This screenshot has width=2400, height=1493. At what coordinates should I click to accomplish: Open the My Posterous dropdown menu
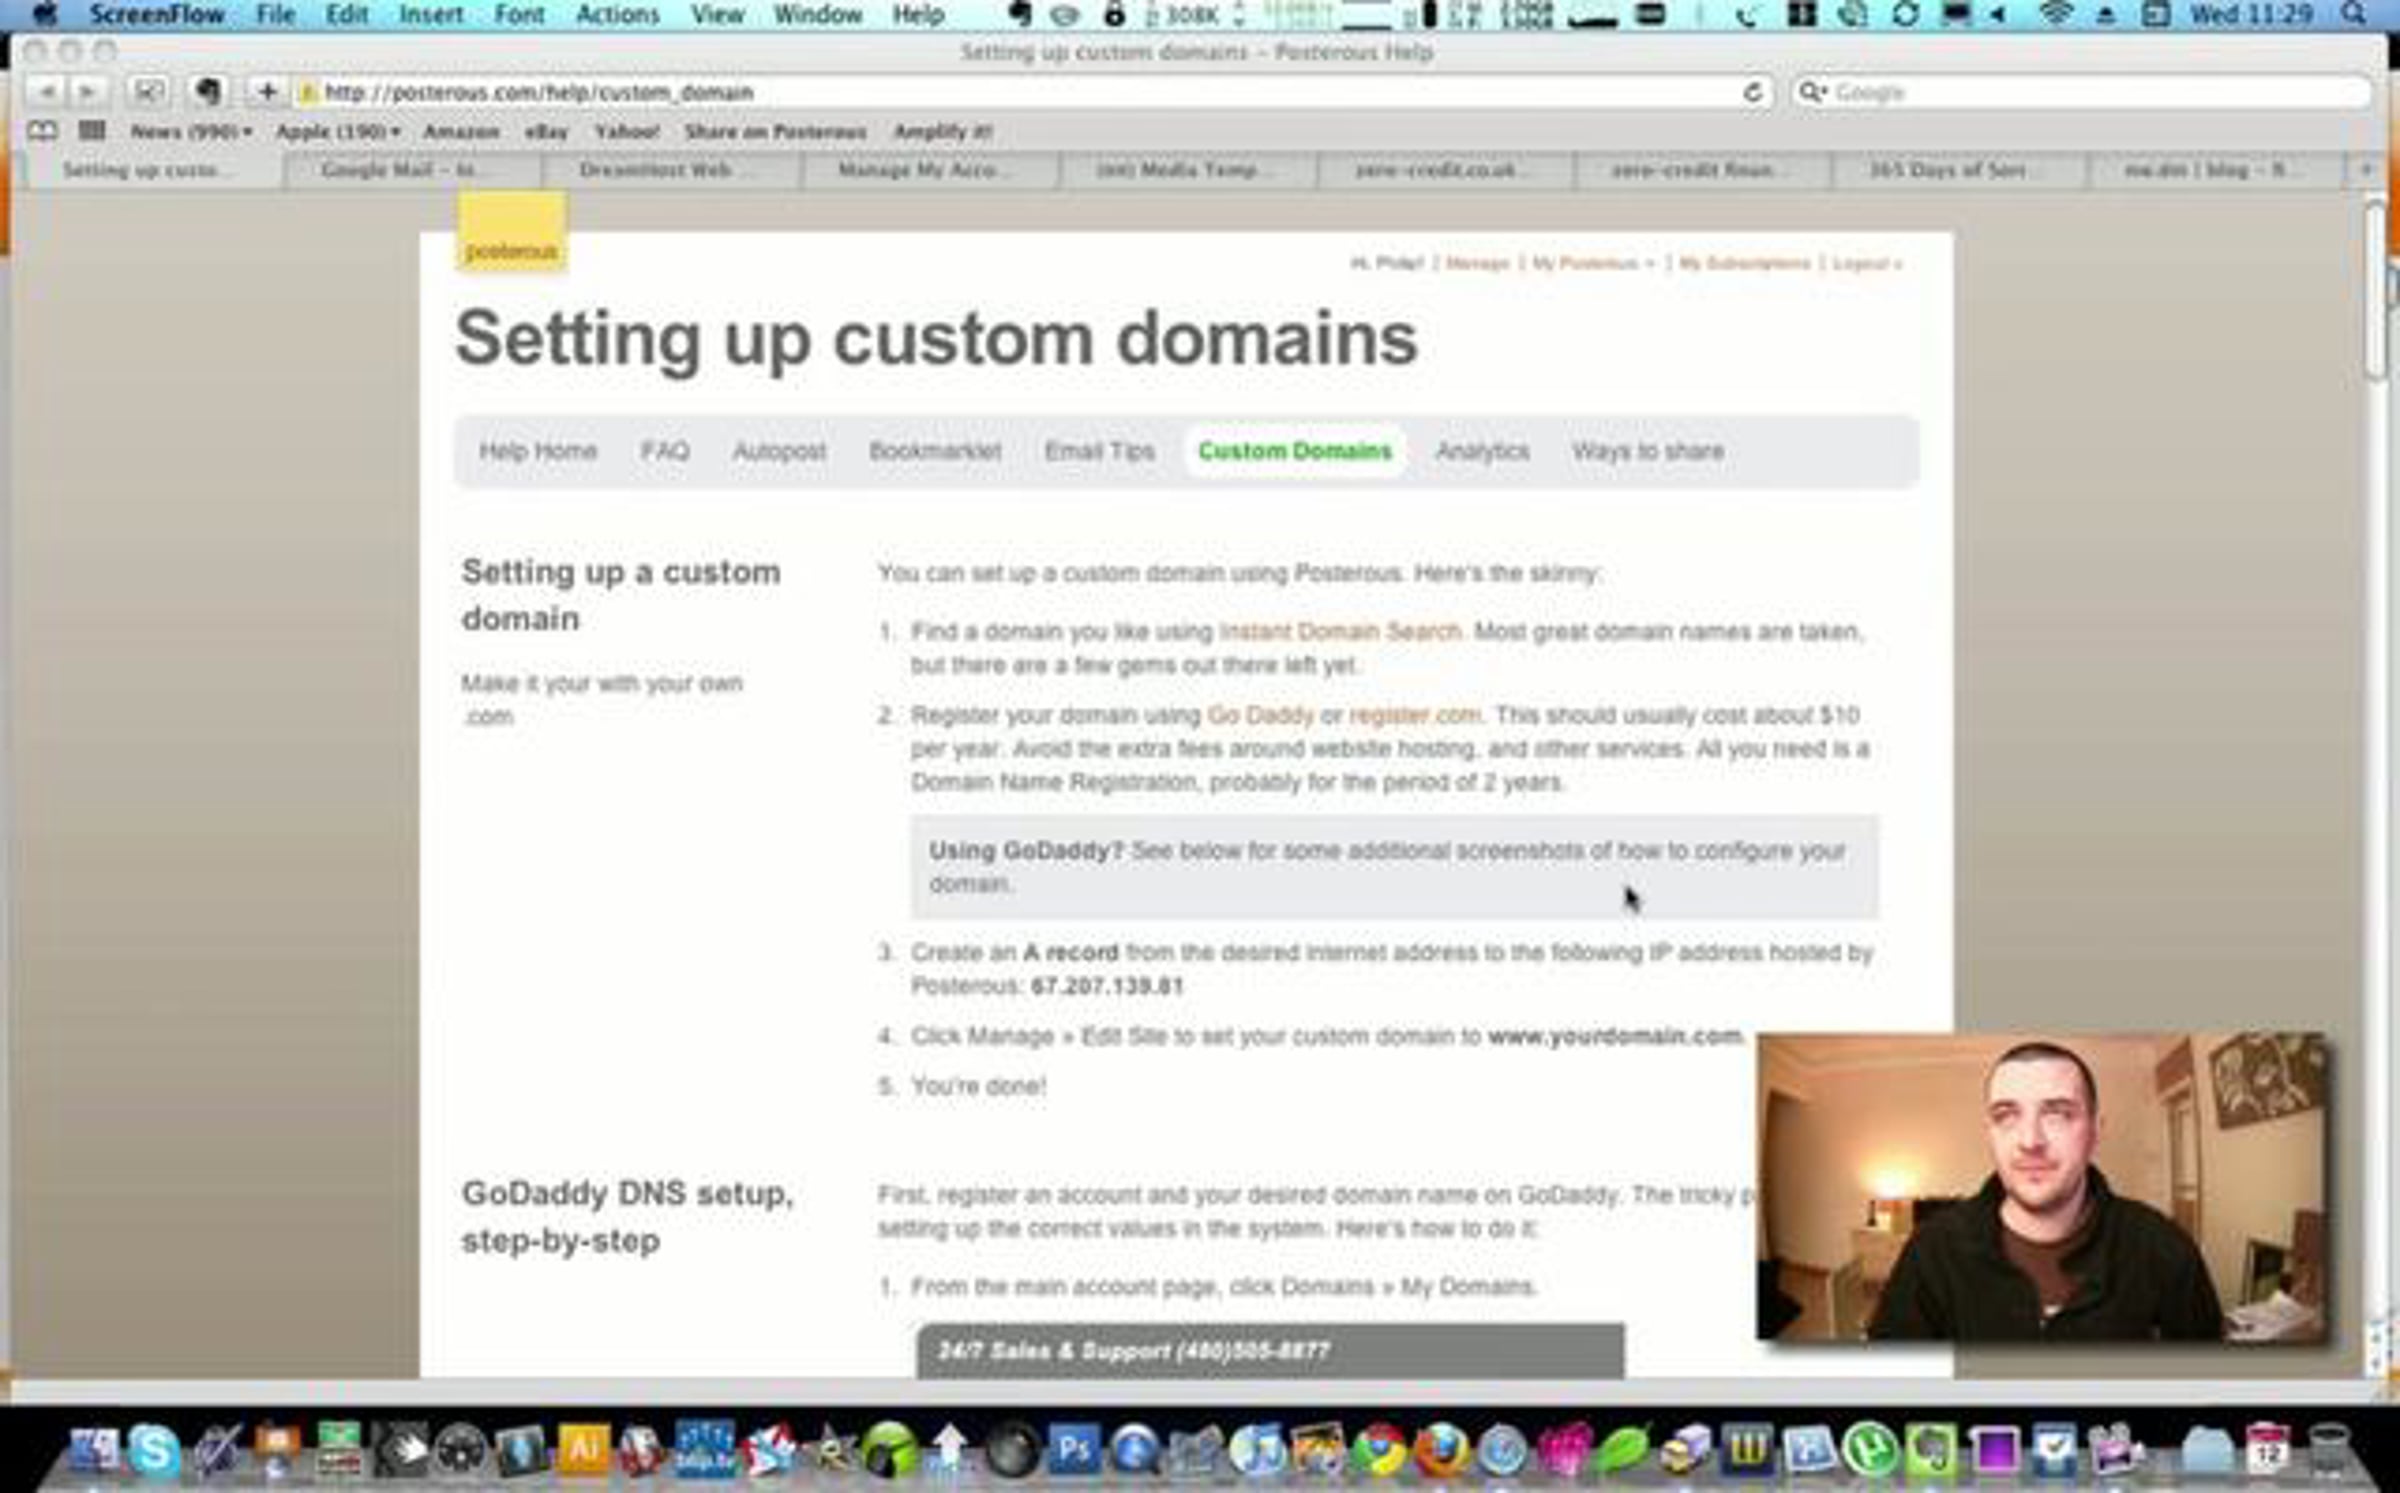(1592, 263)
